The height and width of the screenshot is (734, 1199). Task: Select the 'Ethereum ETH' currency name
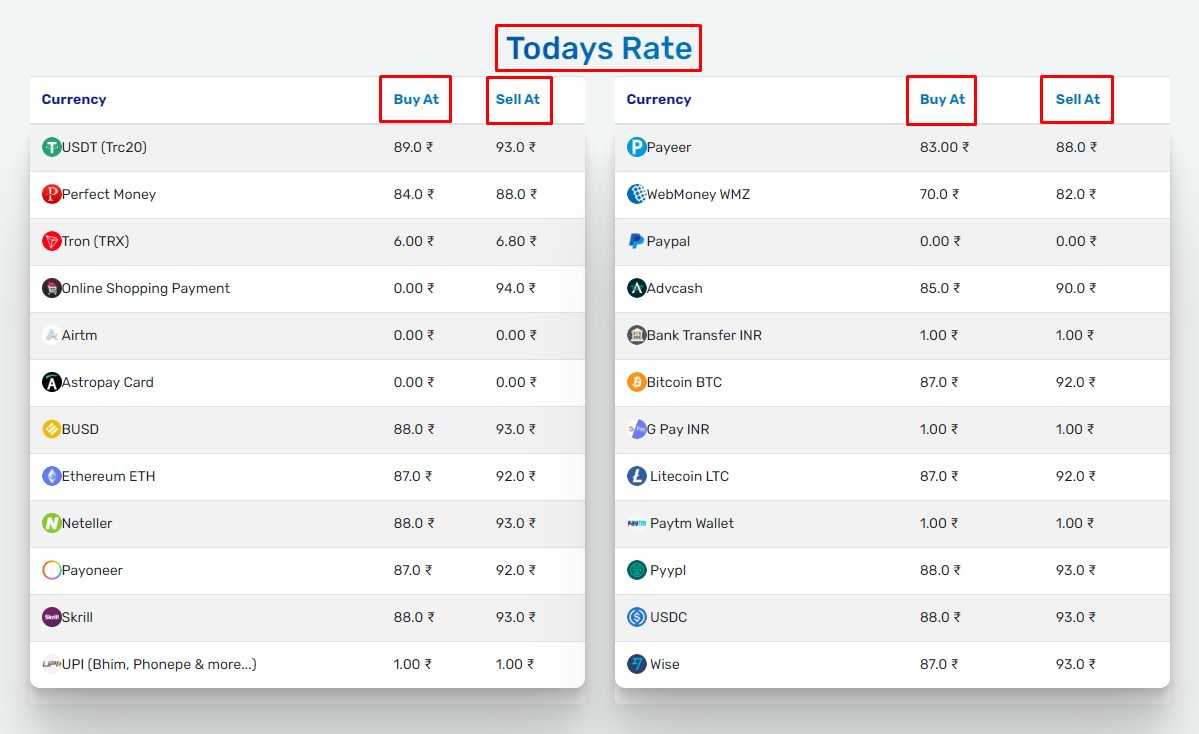(x=108, y=476)
